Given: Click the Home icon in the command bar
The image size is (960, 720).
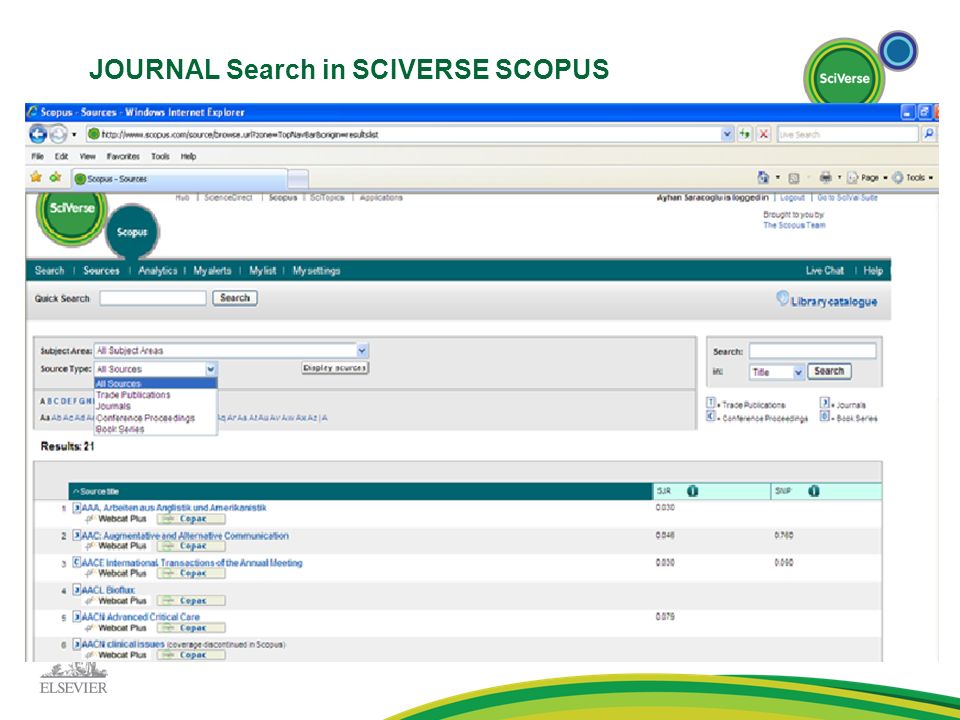Looking at the screenshot, I should click(x=763, y=178).
